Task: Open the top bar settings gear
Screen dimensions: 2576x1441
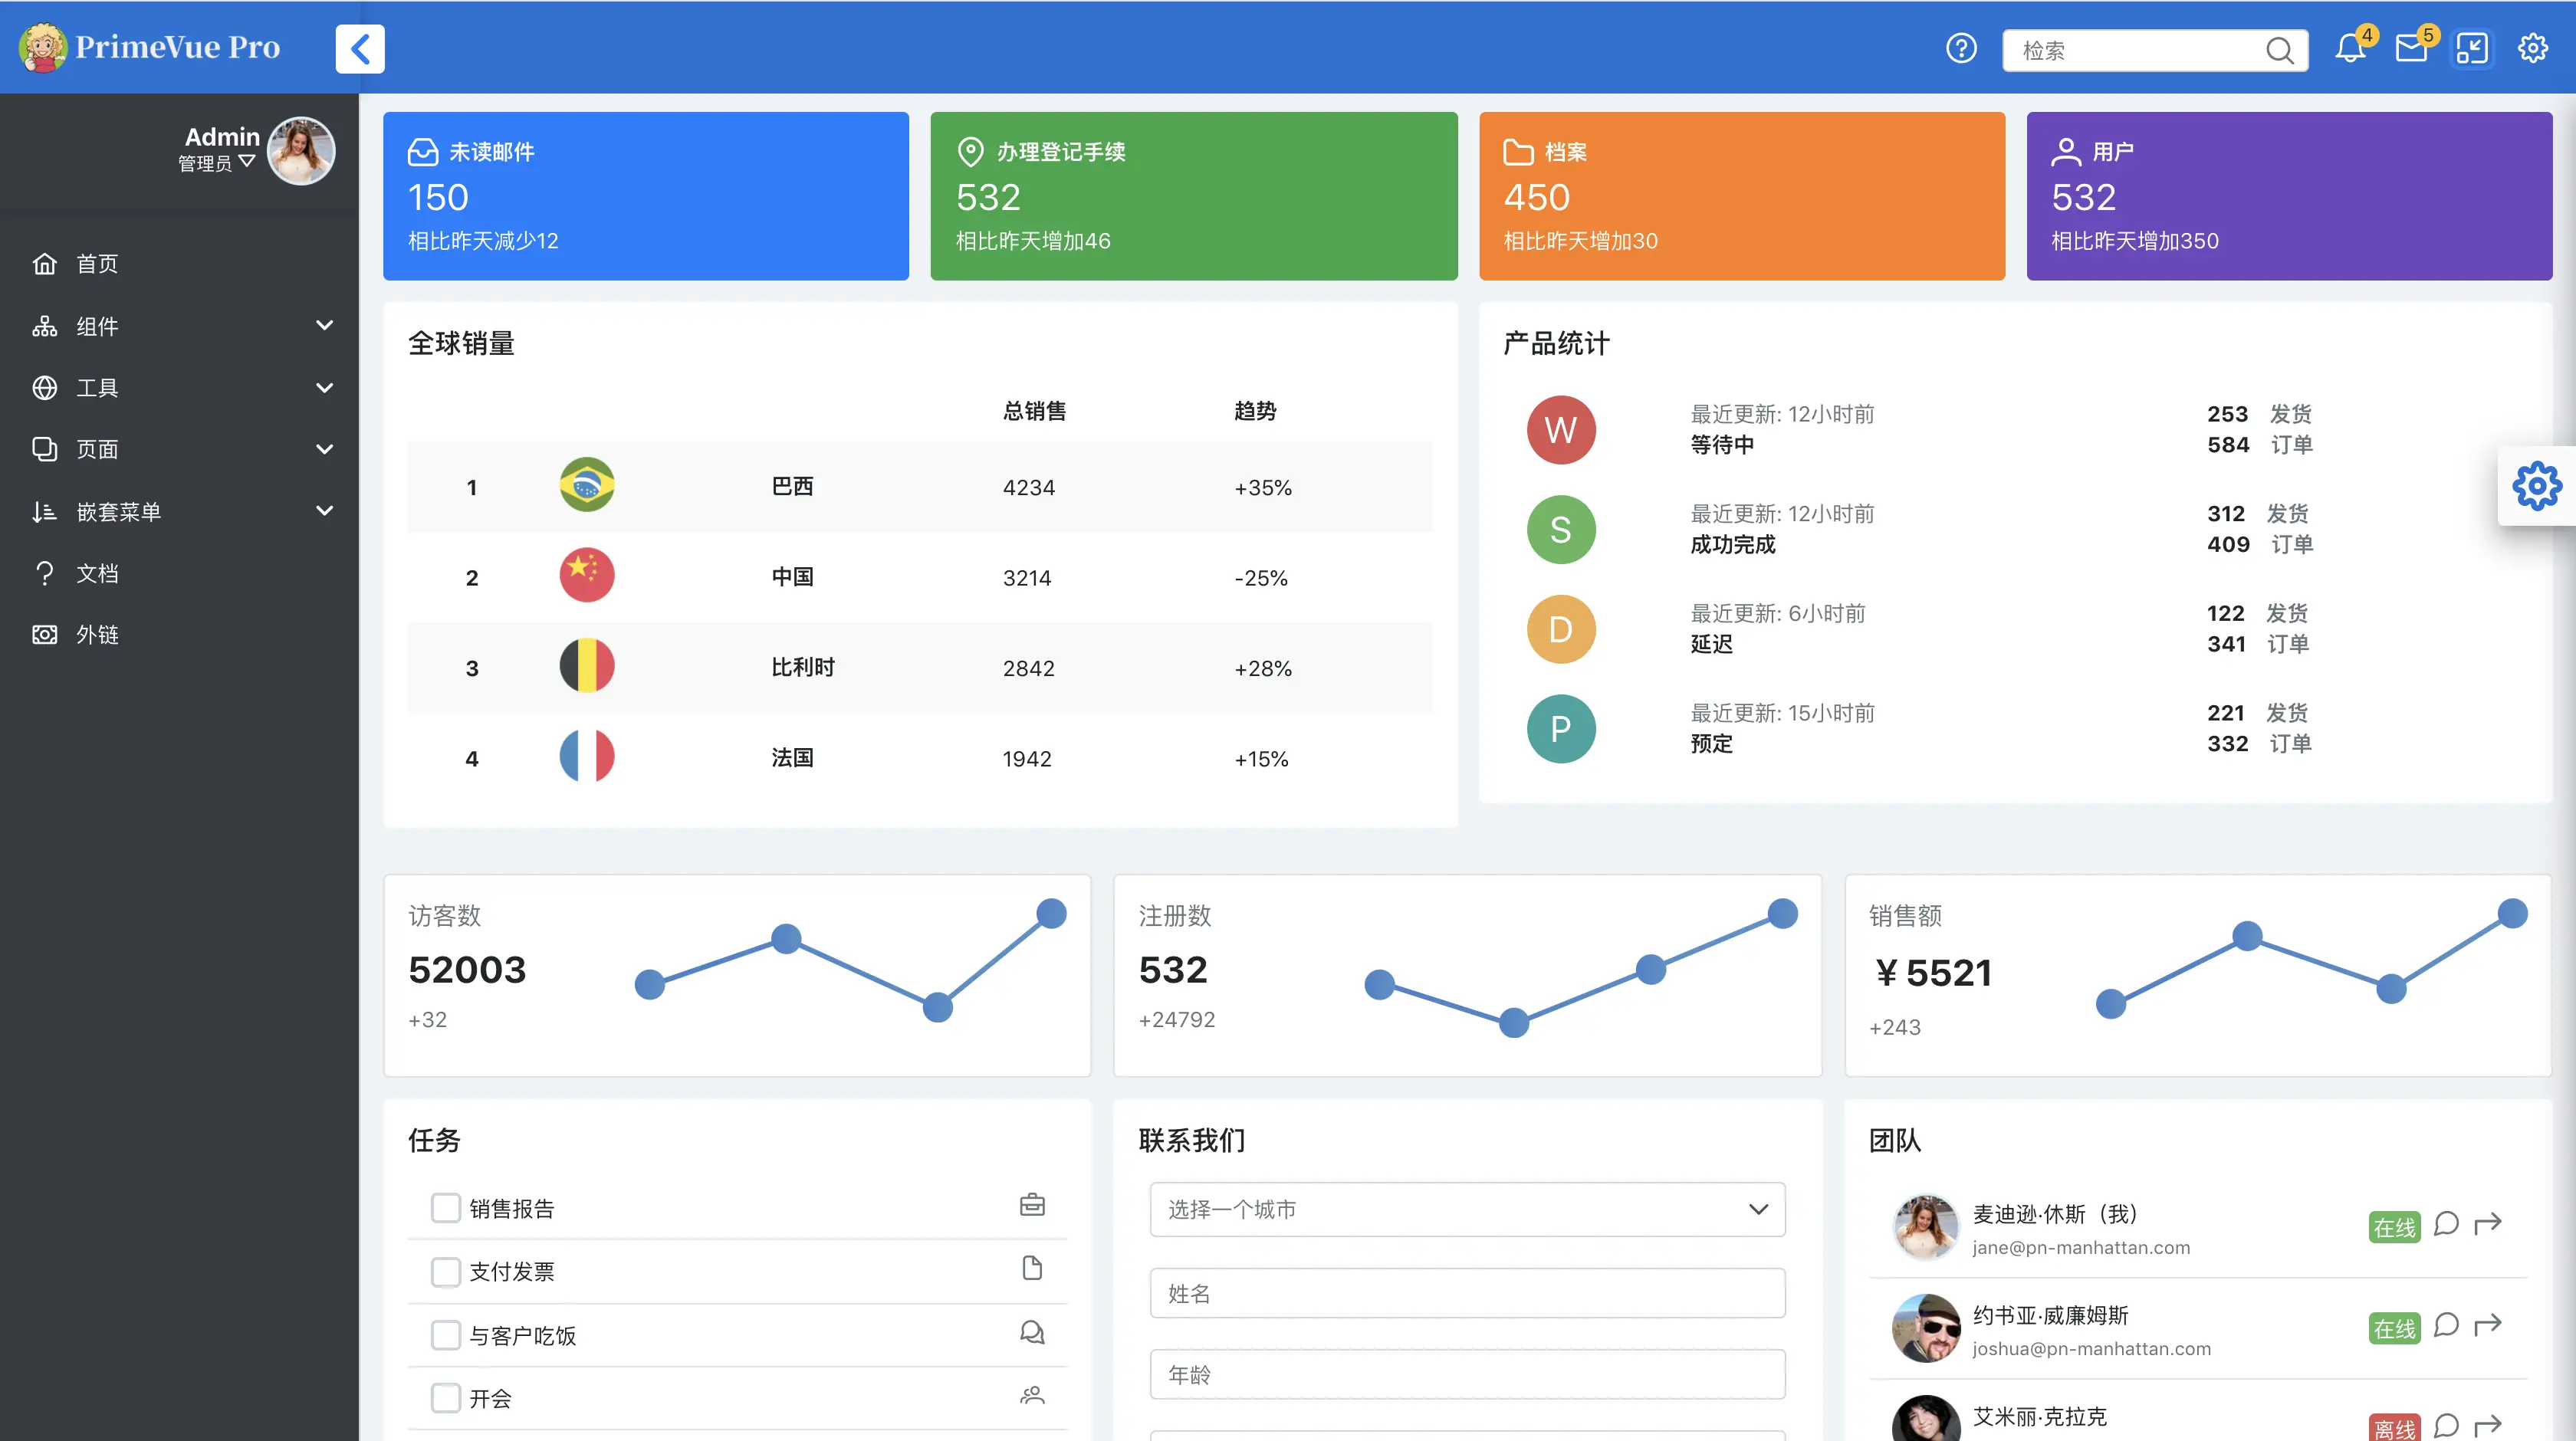Action: pyautogui.click(x=2532, y=48)
